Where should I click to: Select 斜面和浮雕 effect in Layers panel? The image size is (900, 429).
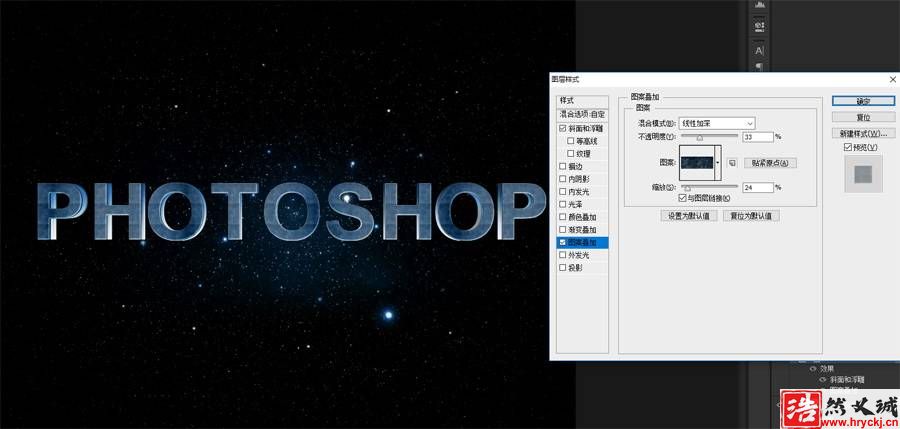(847, 380)
